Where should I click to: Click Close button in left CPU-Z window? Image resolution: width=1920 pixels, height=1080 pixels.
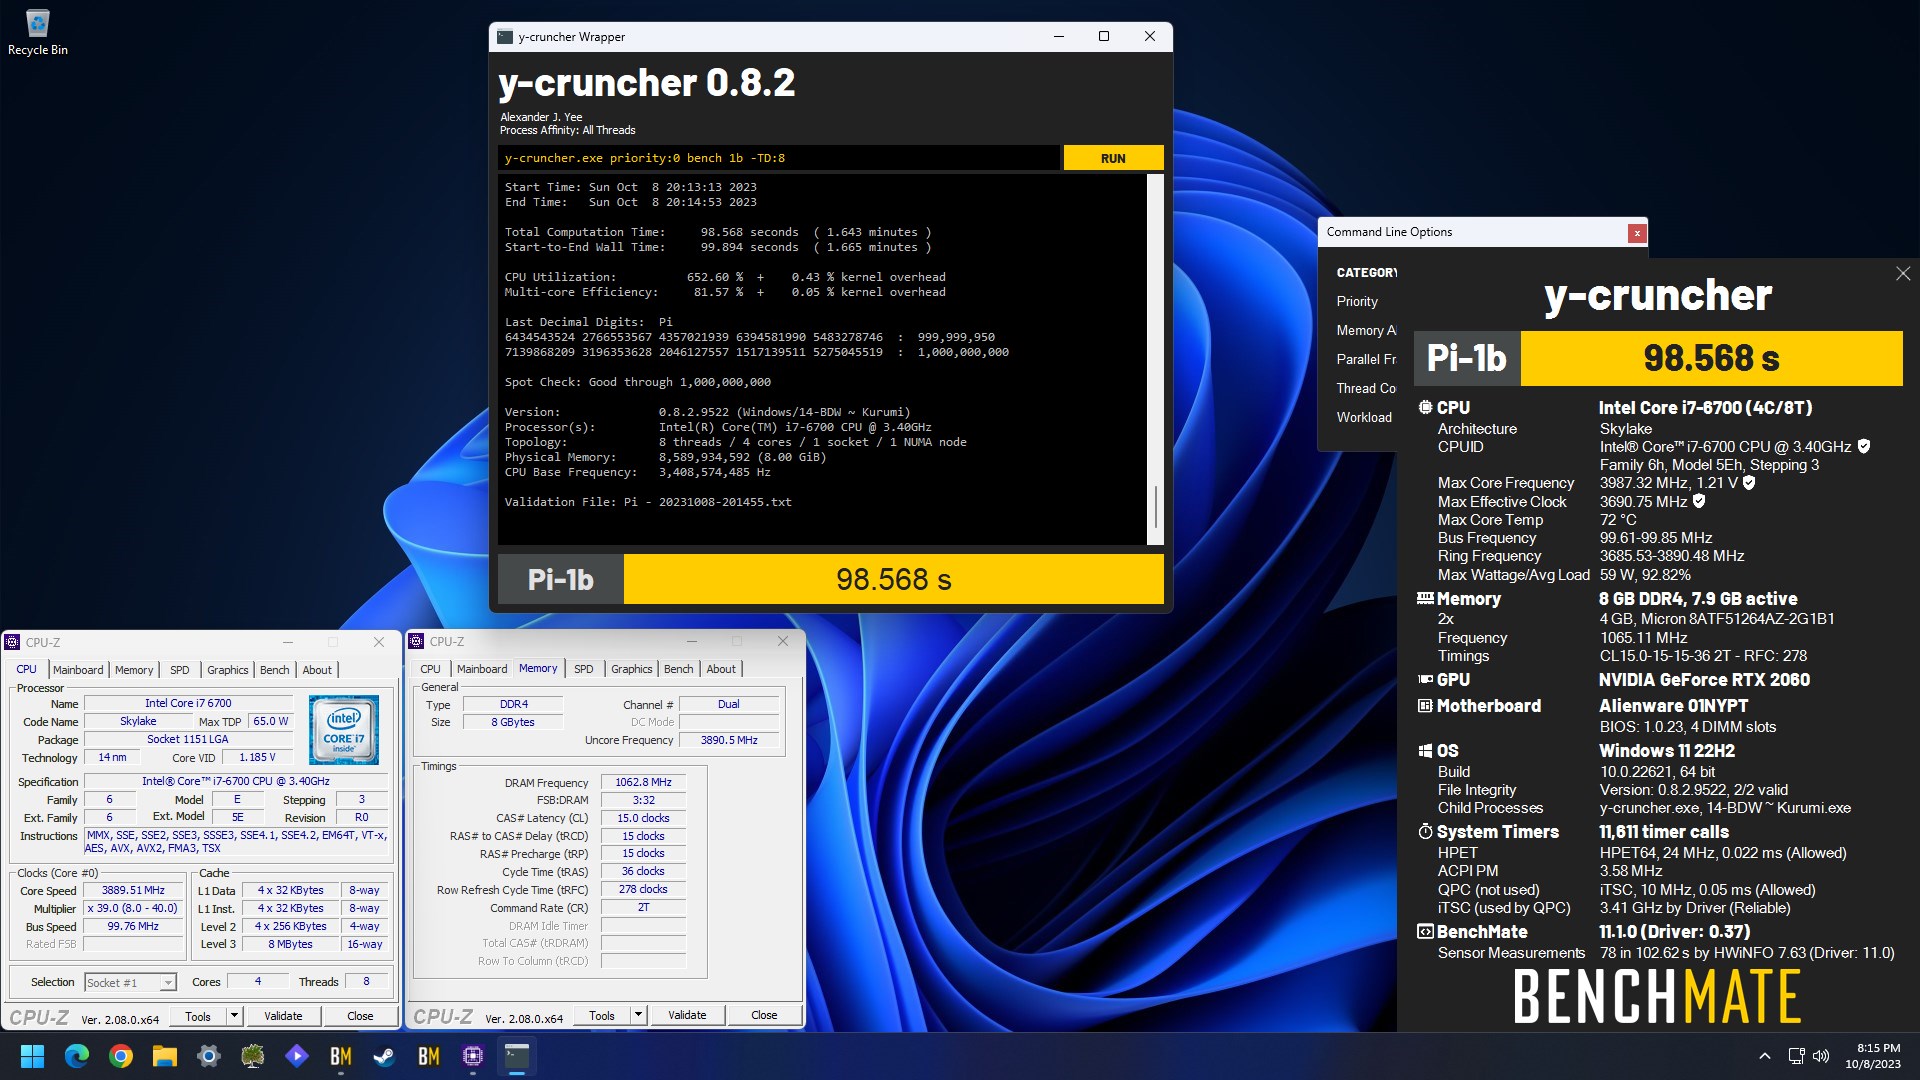(360, 1016)
